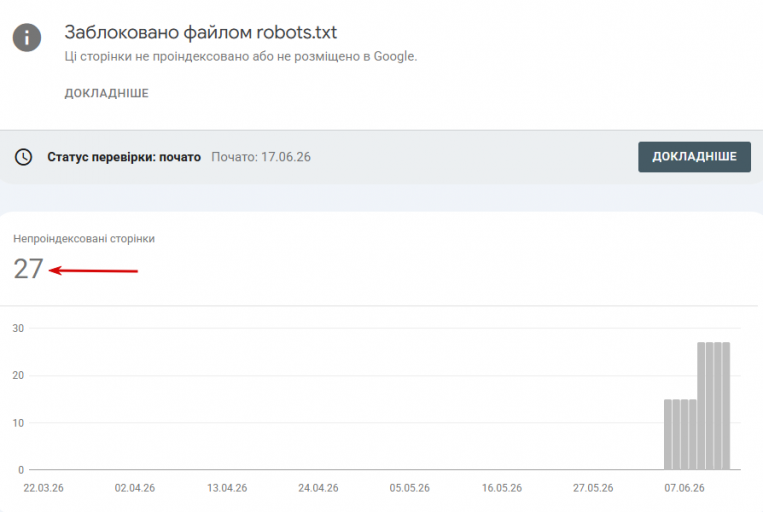Click the x-axis date label 05.05.26
763x512 pixels.
410,488
